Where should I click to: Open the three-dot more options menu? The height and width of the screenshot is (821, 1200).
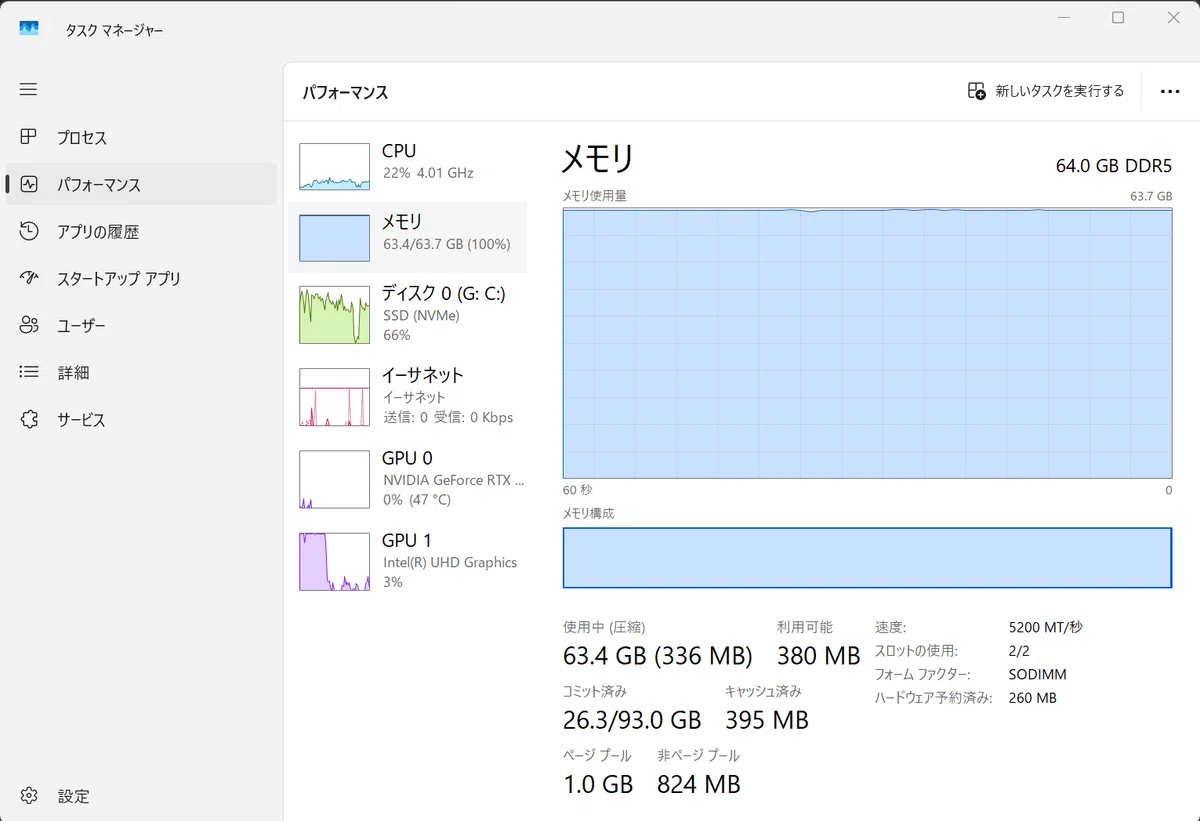tap(1170, 91)
